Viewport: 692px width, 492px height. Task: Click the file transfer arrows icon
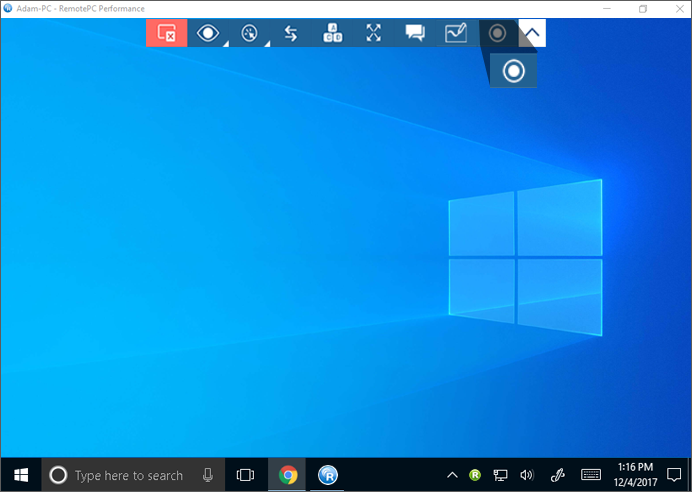pos(291,33)
